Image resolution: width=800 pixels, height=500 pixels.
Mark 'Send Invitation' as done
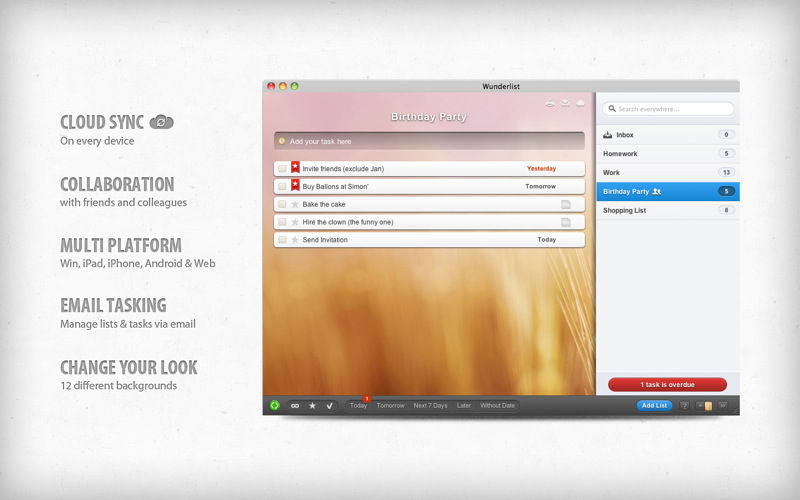282,240
